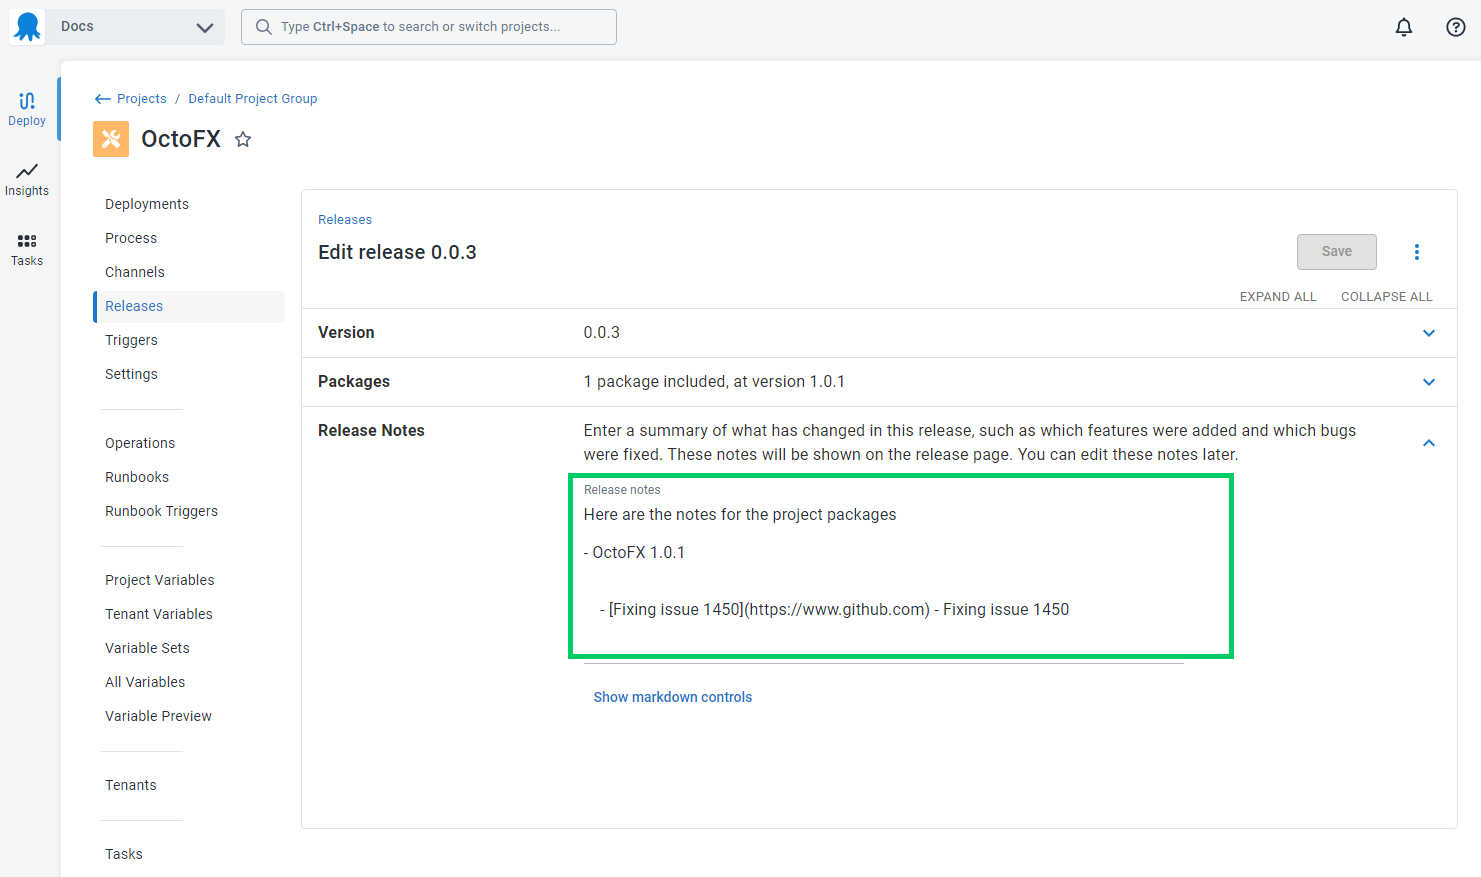Image resolution: width=1481 pixels, height=877 pixels.
Task: Open the Tasks section in left rail
Action: pos(27,250)
